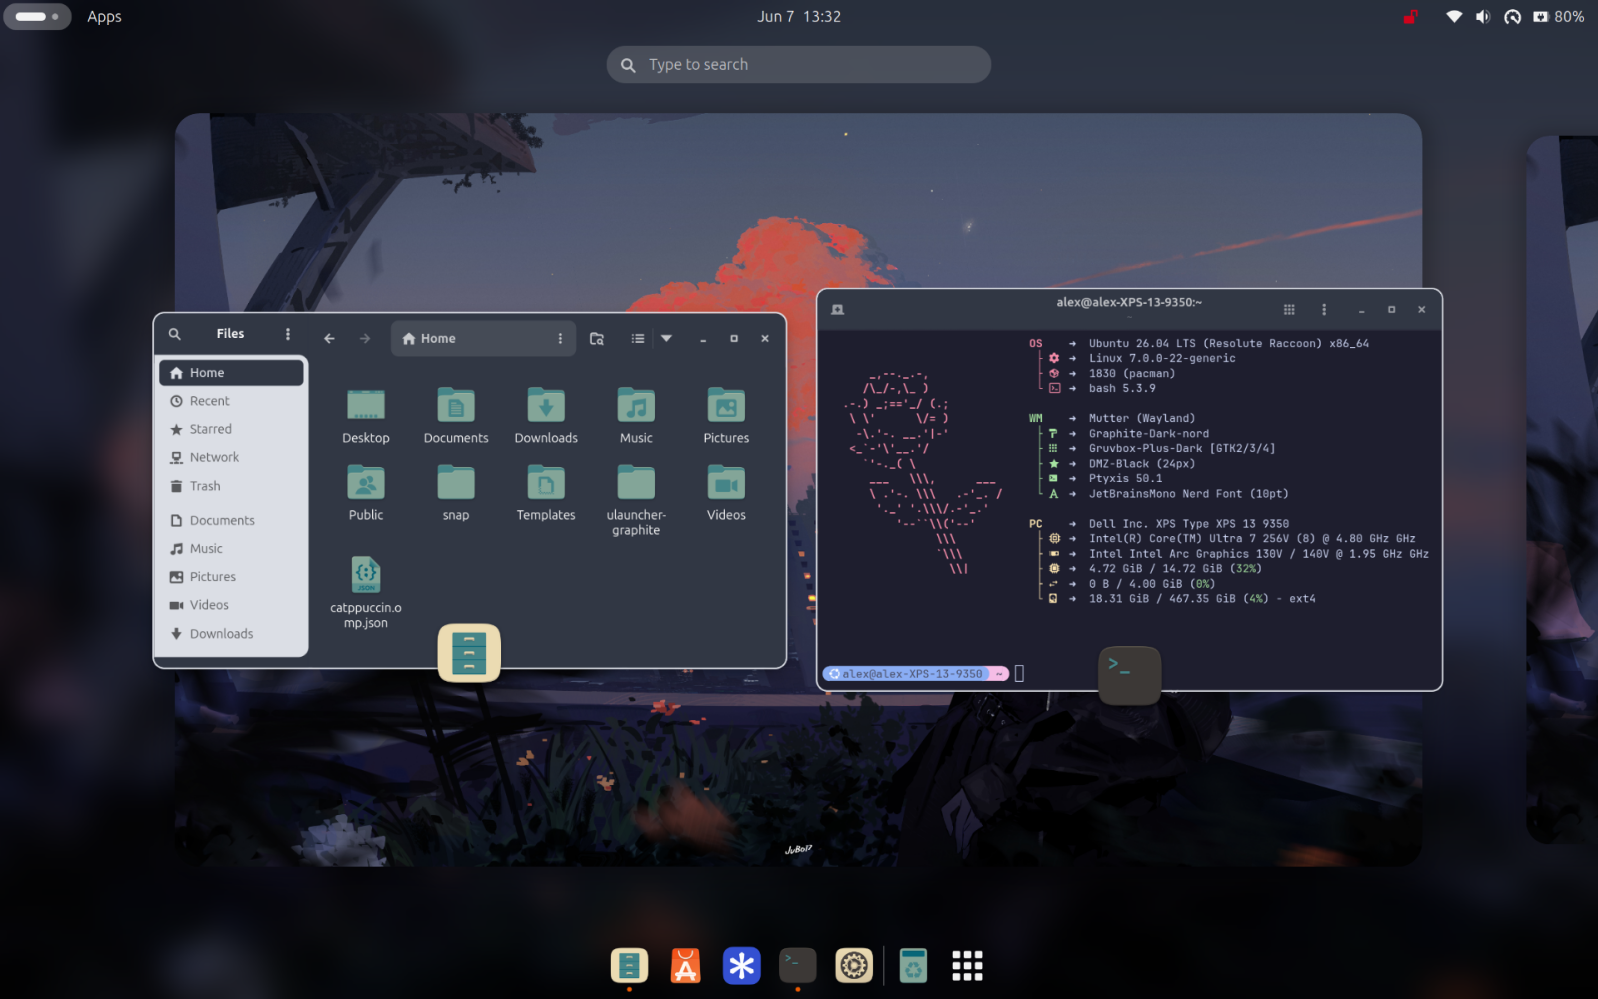
Task: Open the Files sidebar main menu
Action: point(288,334)
